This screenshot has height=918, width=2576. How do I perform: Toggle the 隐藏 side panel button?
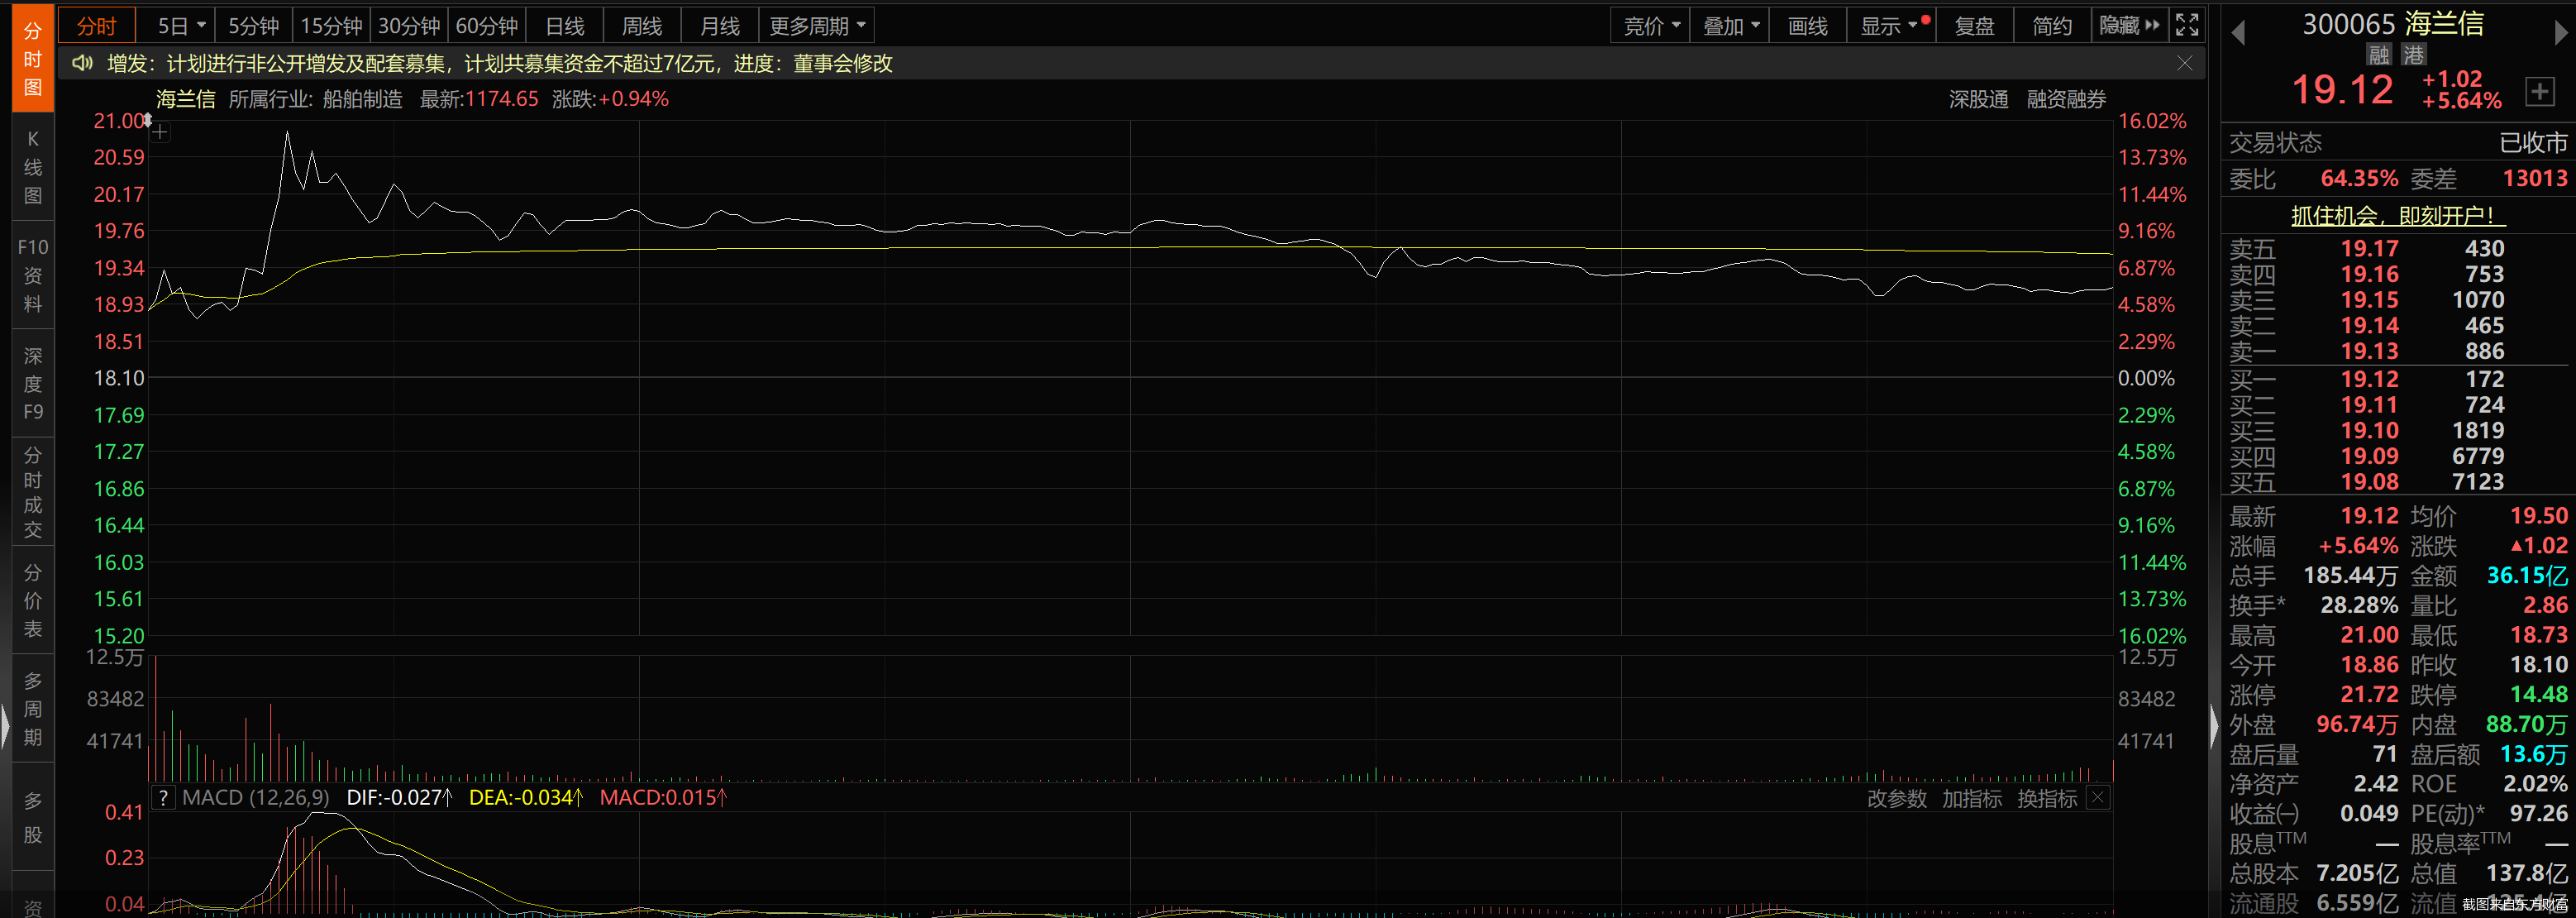point(2129,25)
